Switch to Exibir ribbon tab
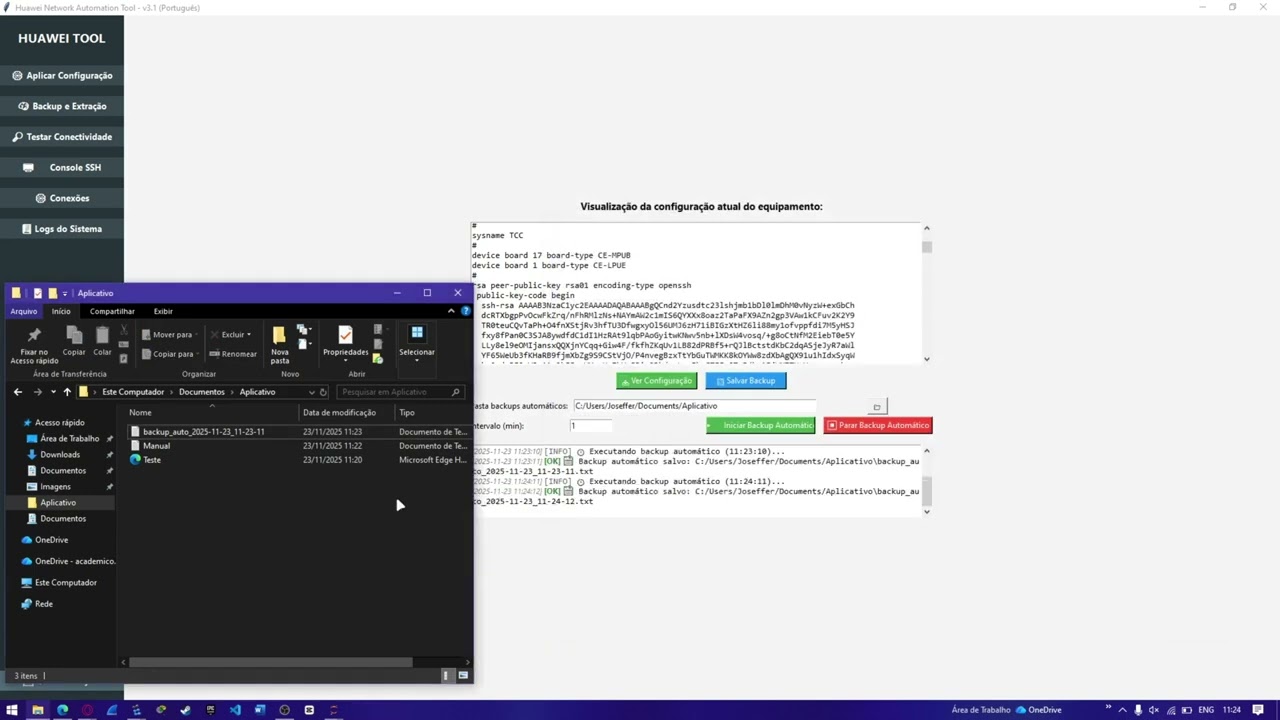The width and height of the screenshot is (1280, 720). (x=163, y=311)
